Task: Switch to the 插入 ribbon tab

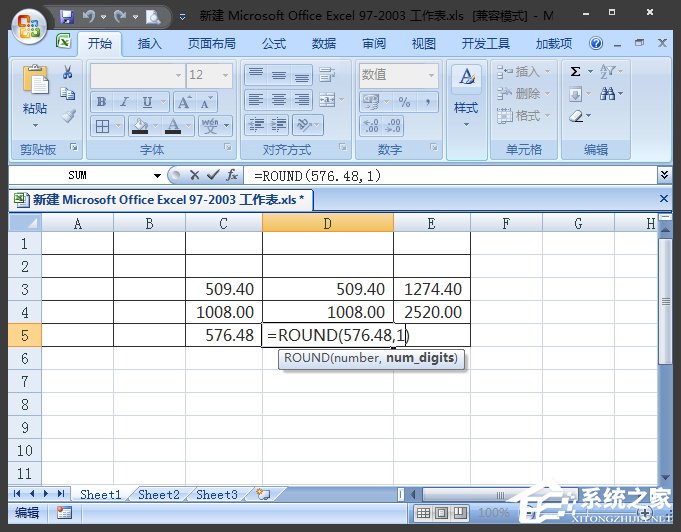Action: click(x=150, y=44)
